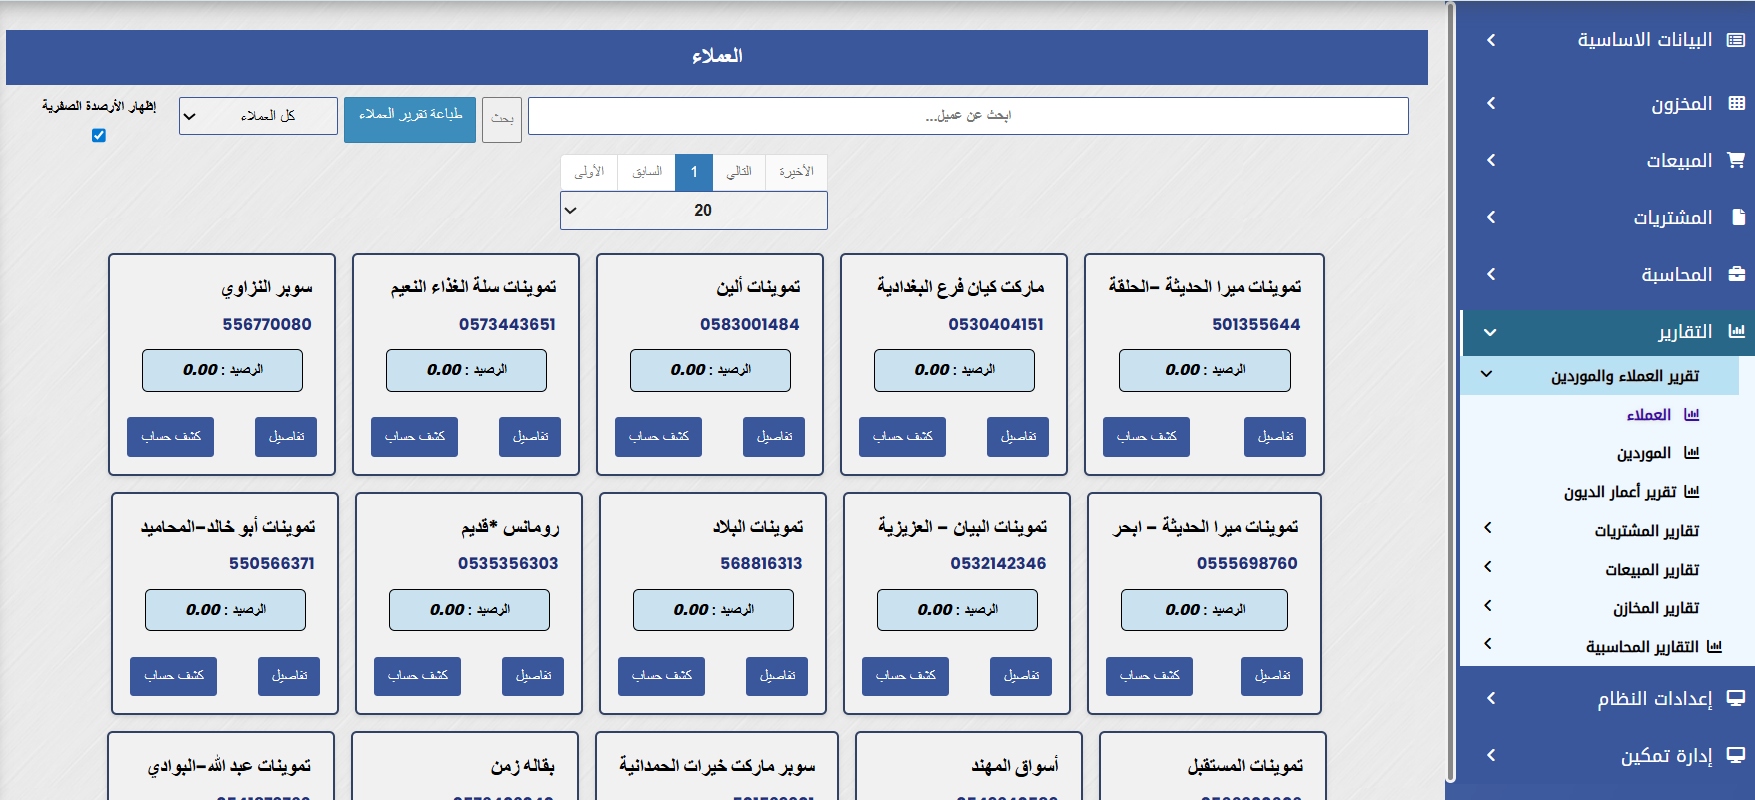Click the chart icon beside العملاء submenu

tap(1692, 414)
